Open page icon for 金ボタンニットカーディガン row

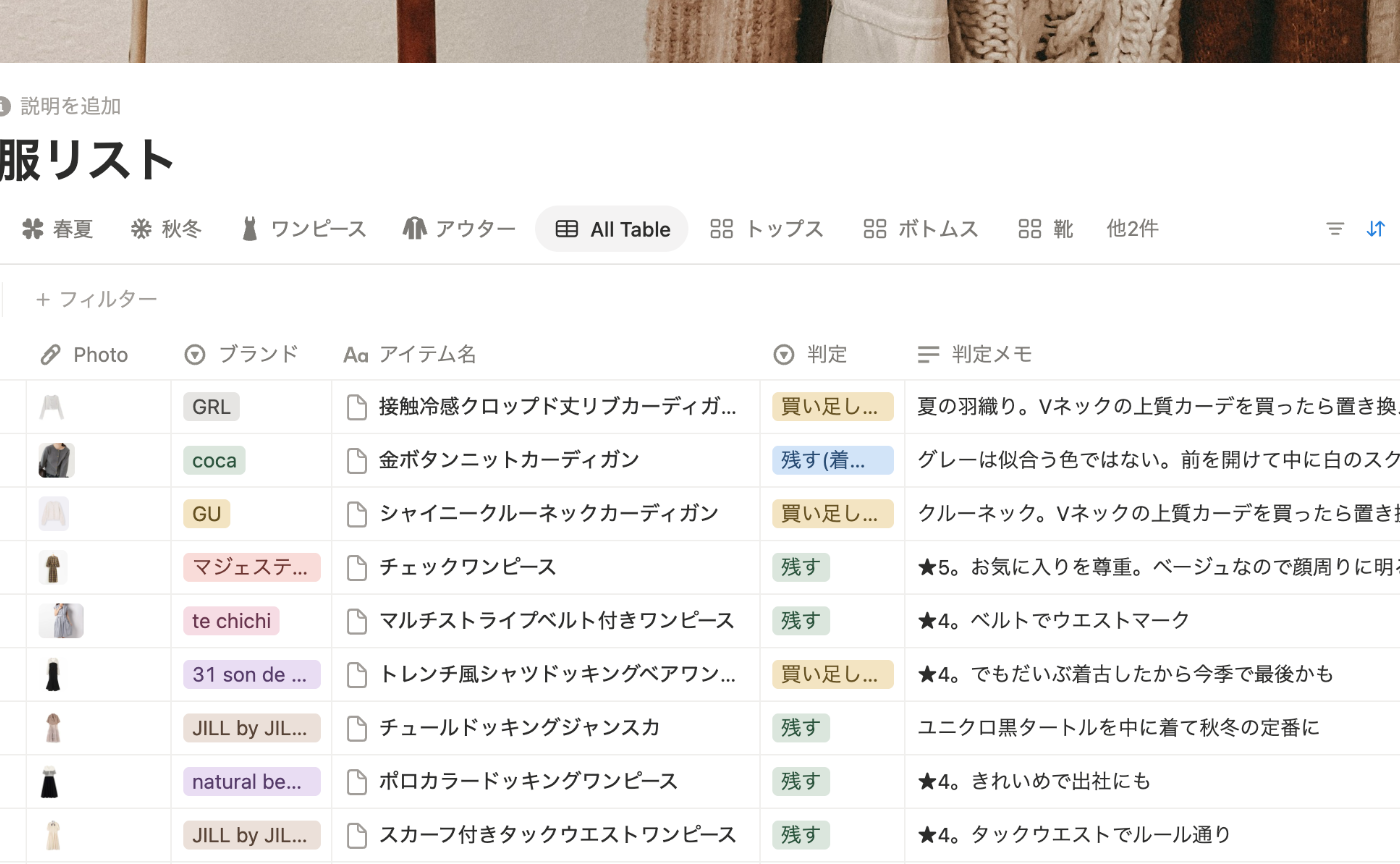point(357,460)
